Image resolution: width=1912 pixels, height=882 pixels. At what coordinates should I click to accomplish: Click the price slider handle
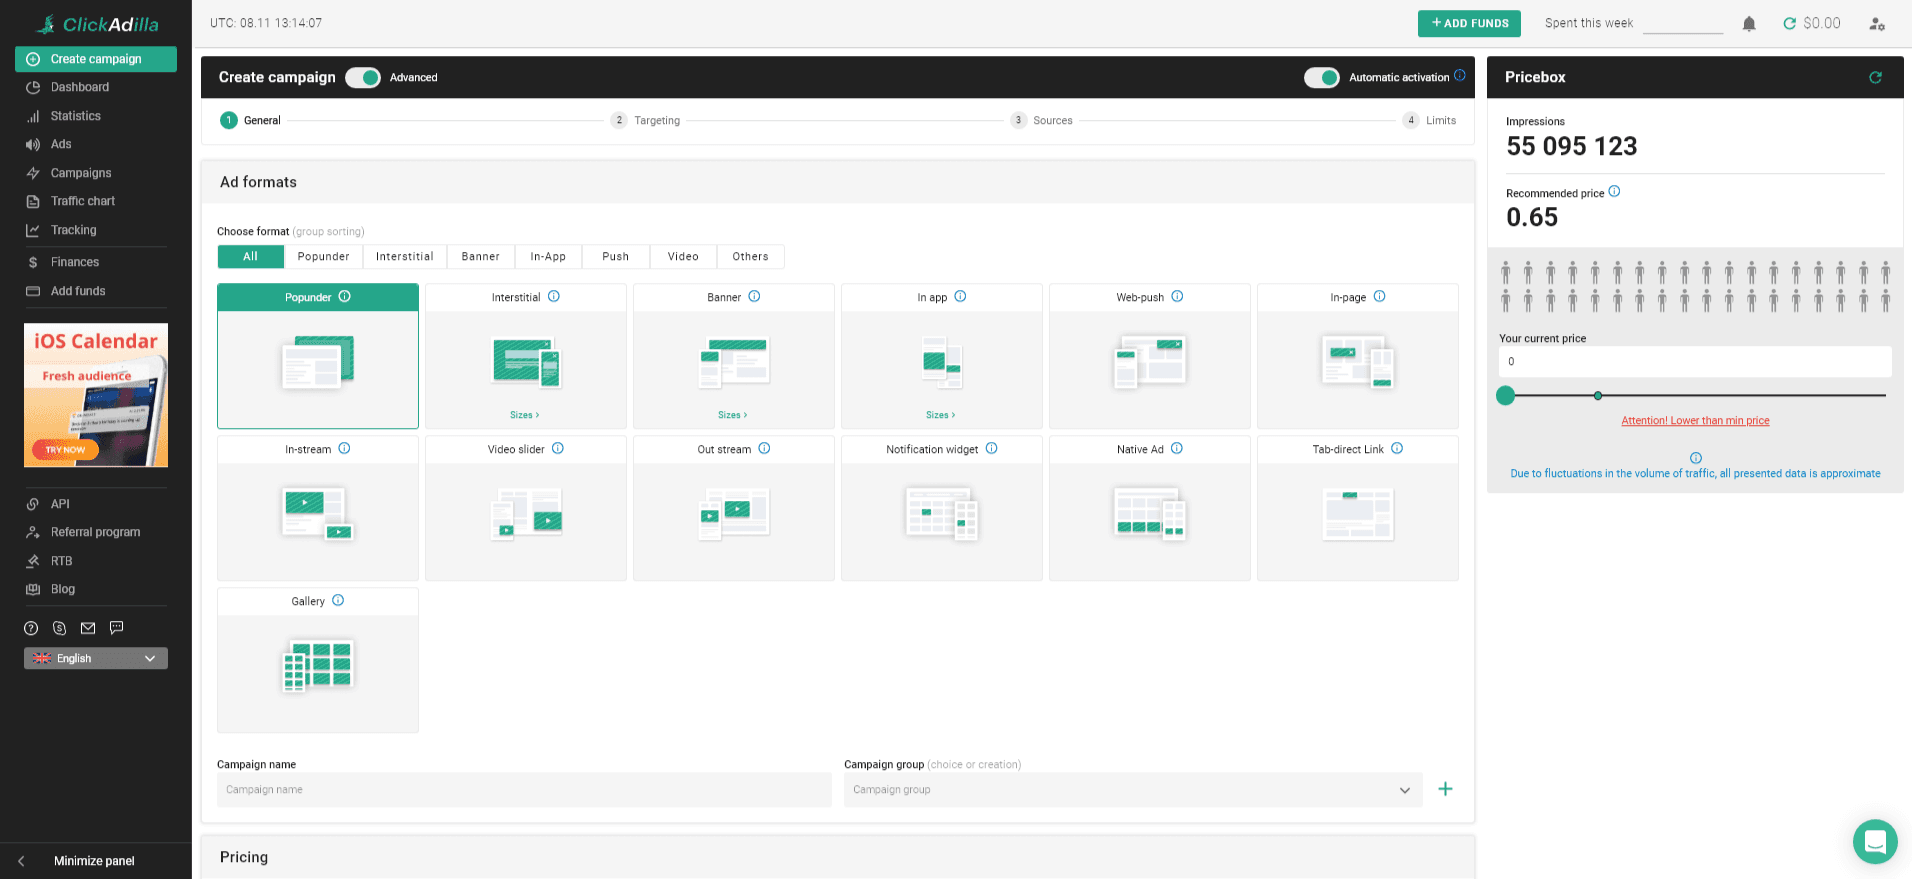click(1506, 396)
